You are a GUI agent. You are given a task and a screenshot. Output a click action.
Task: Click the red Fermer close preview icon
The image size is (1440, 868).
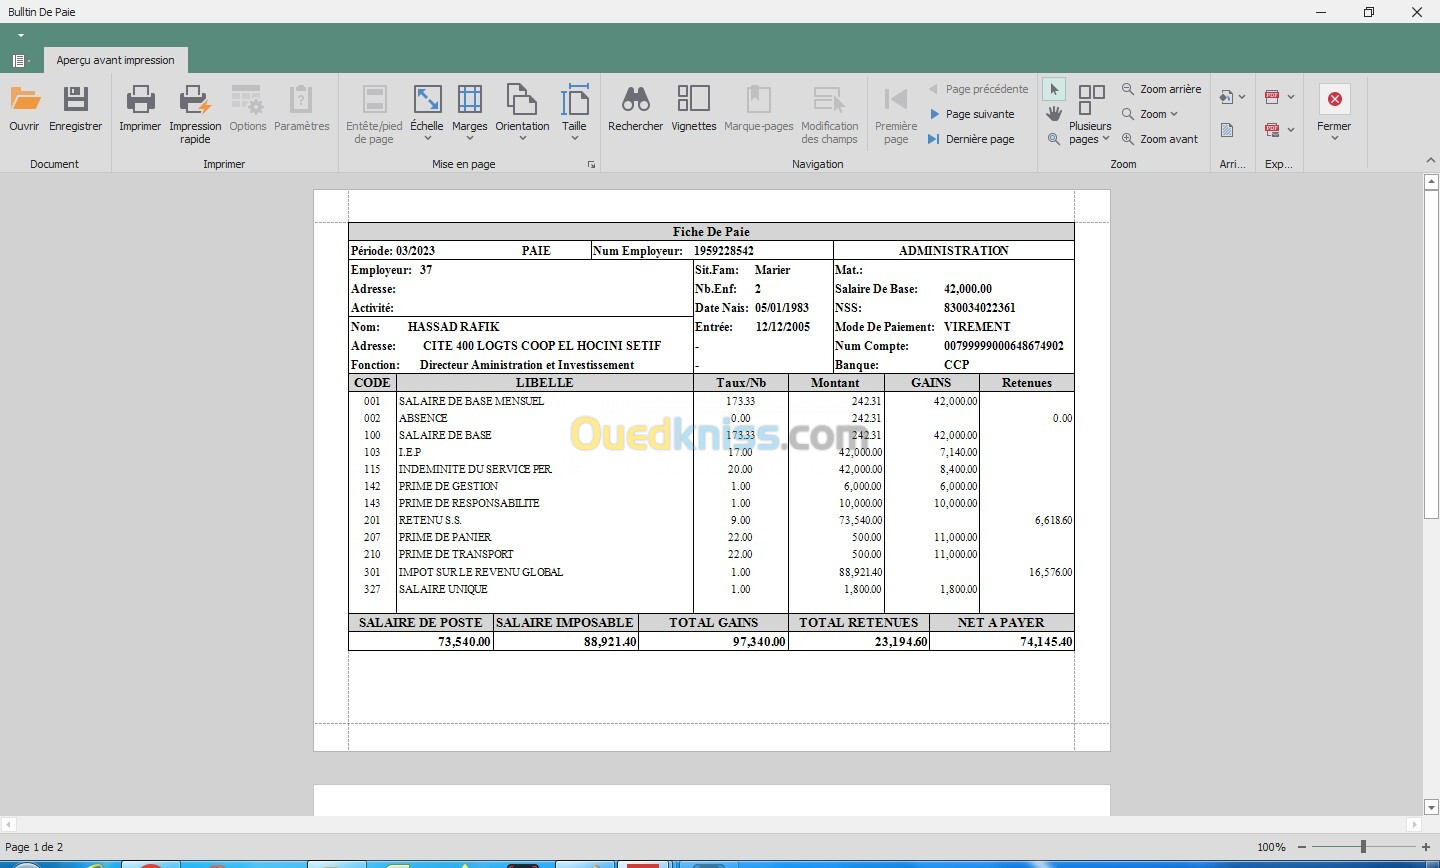click(1334, 99)
